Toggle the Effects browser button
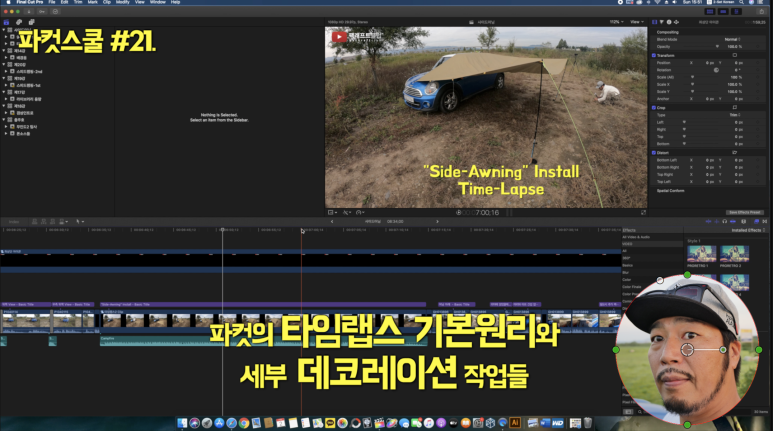 [756, 222]
